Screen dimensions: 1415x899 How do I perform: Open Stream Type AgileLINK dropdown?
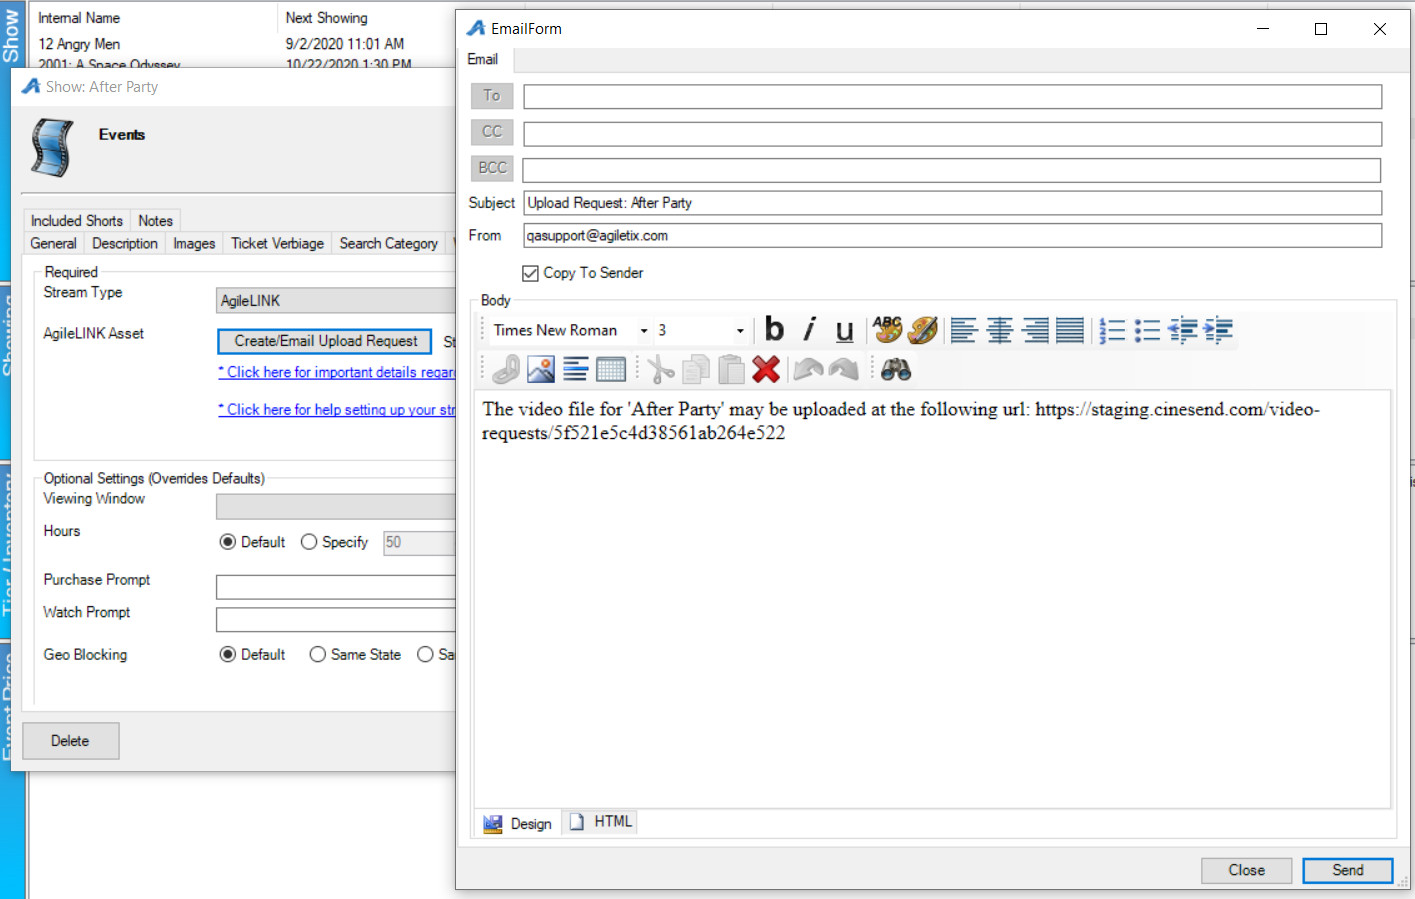point(336,301)
